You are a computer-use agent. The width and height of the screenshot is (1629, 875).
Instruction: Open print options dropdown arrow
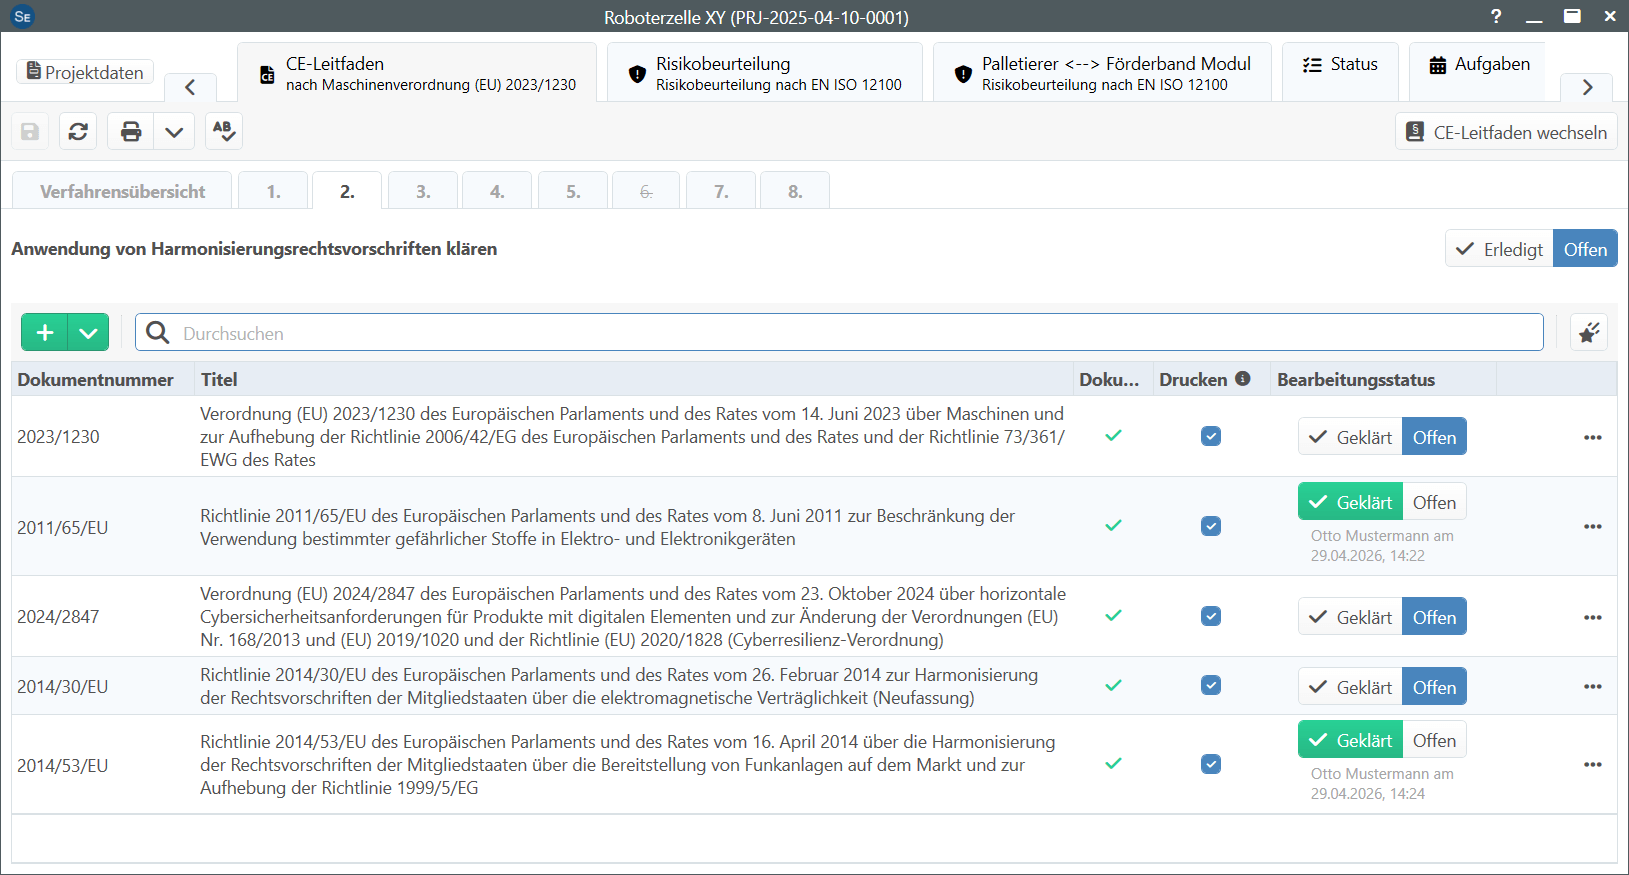pyautogui.click(x=174, y=131)
